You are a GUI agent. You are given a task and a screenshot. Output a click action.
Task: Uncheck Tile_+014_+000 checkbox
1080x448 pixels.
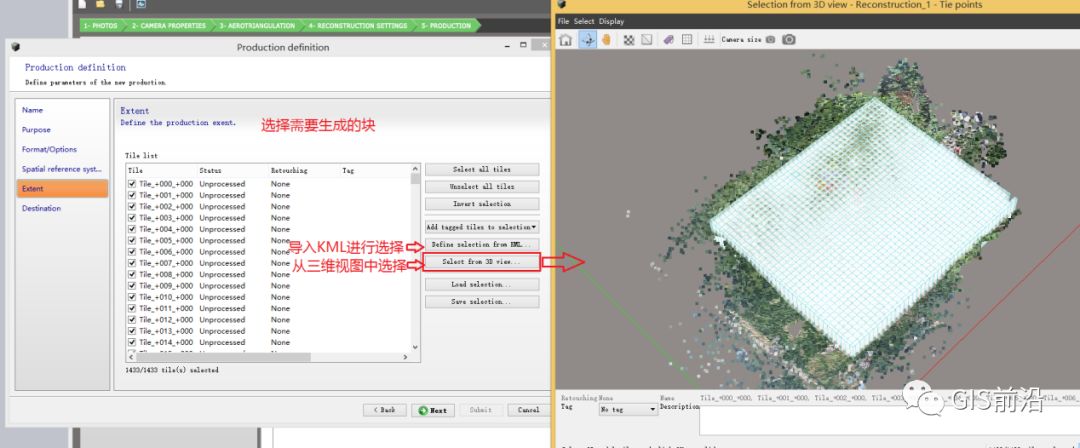132,342
